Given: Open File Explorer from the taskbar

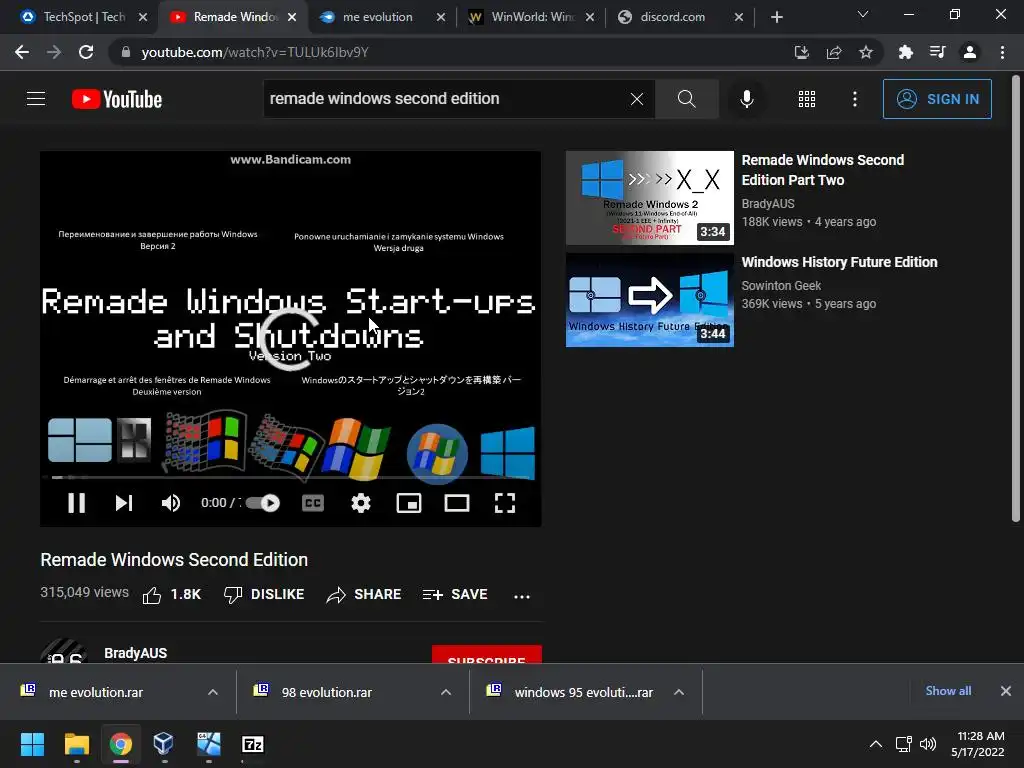Looking at the screenshot, I should click(76, 744).
